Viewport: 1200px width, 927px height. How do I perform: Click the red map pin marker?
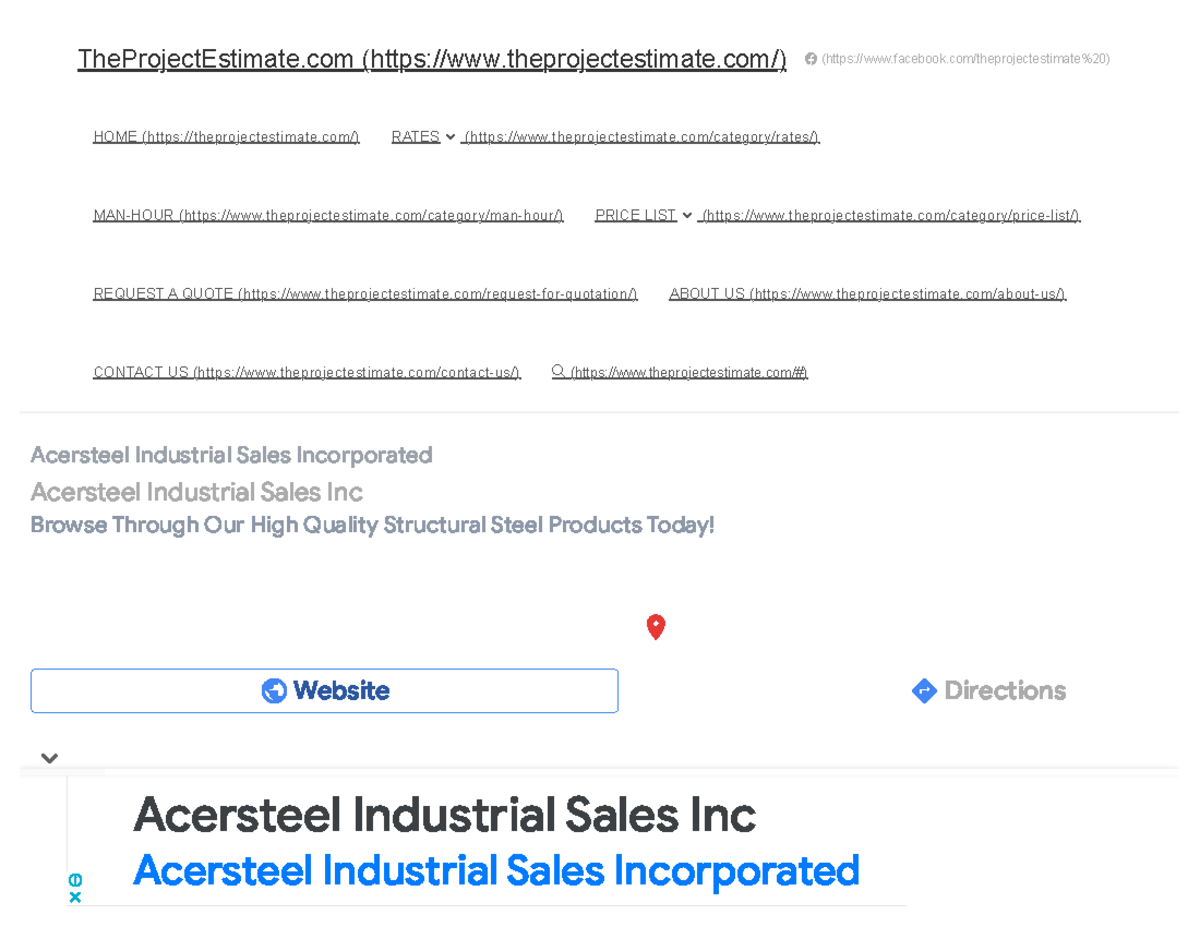click(x=656, y=627)
